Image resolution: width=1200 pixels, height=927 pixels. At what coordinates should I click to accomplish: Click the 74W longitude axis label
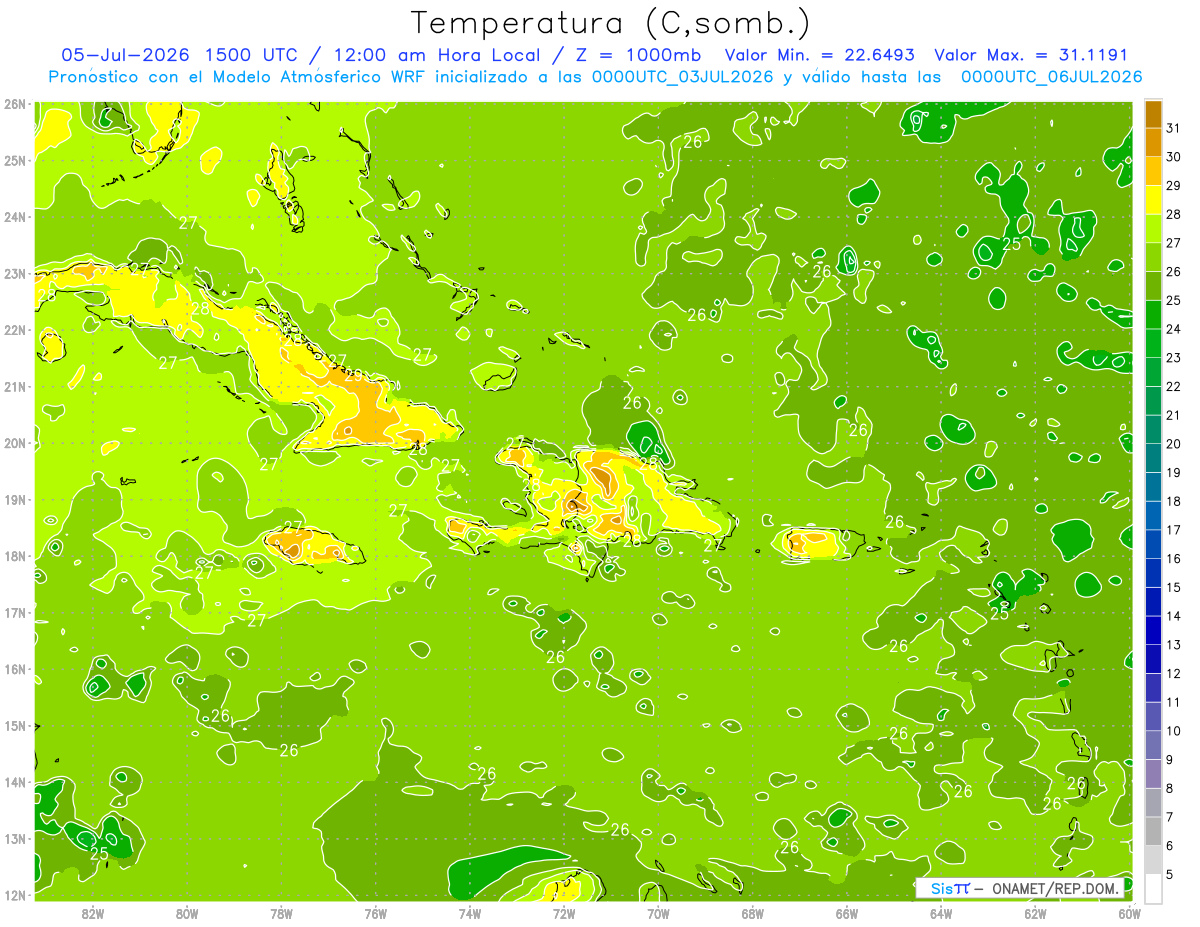click(469, 914)
